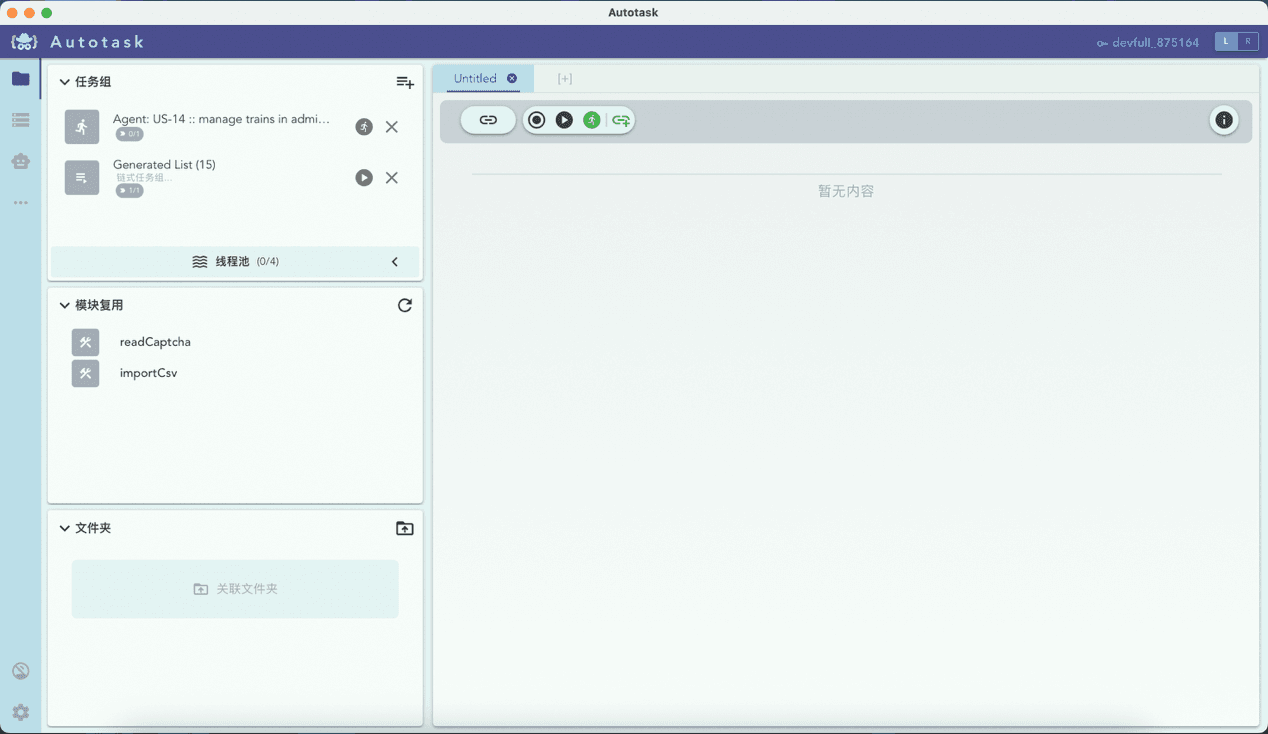Collapse the 模块复用 section
The width and height of the screenshot is (1268, 734).
[65, 305]
